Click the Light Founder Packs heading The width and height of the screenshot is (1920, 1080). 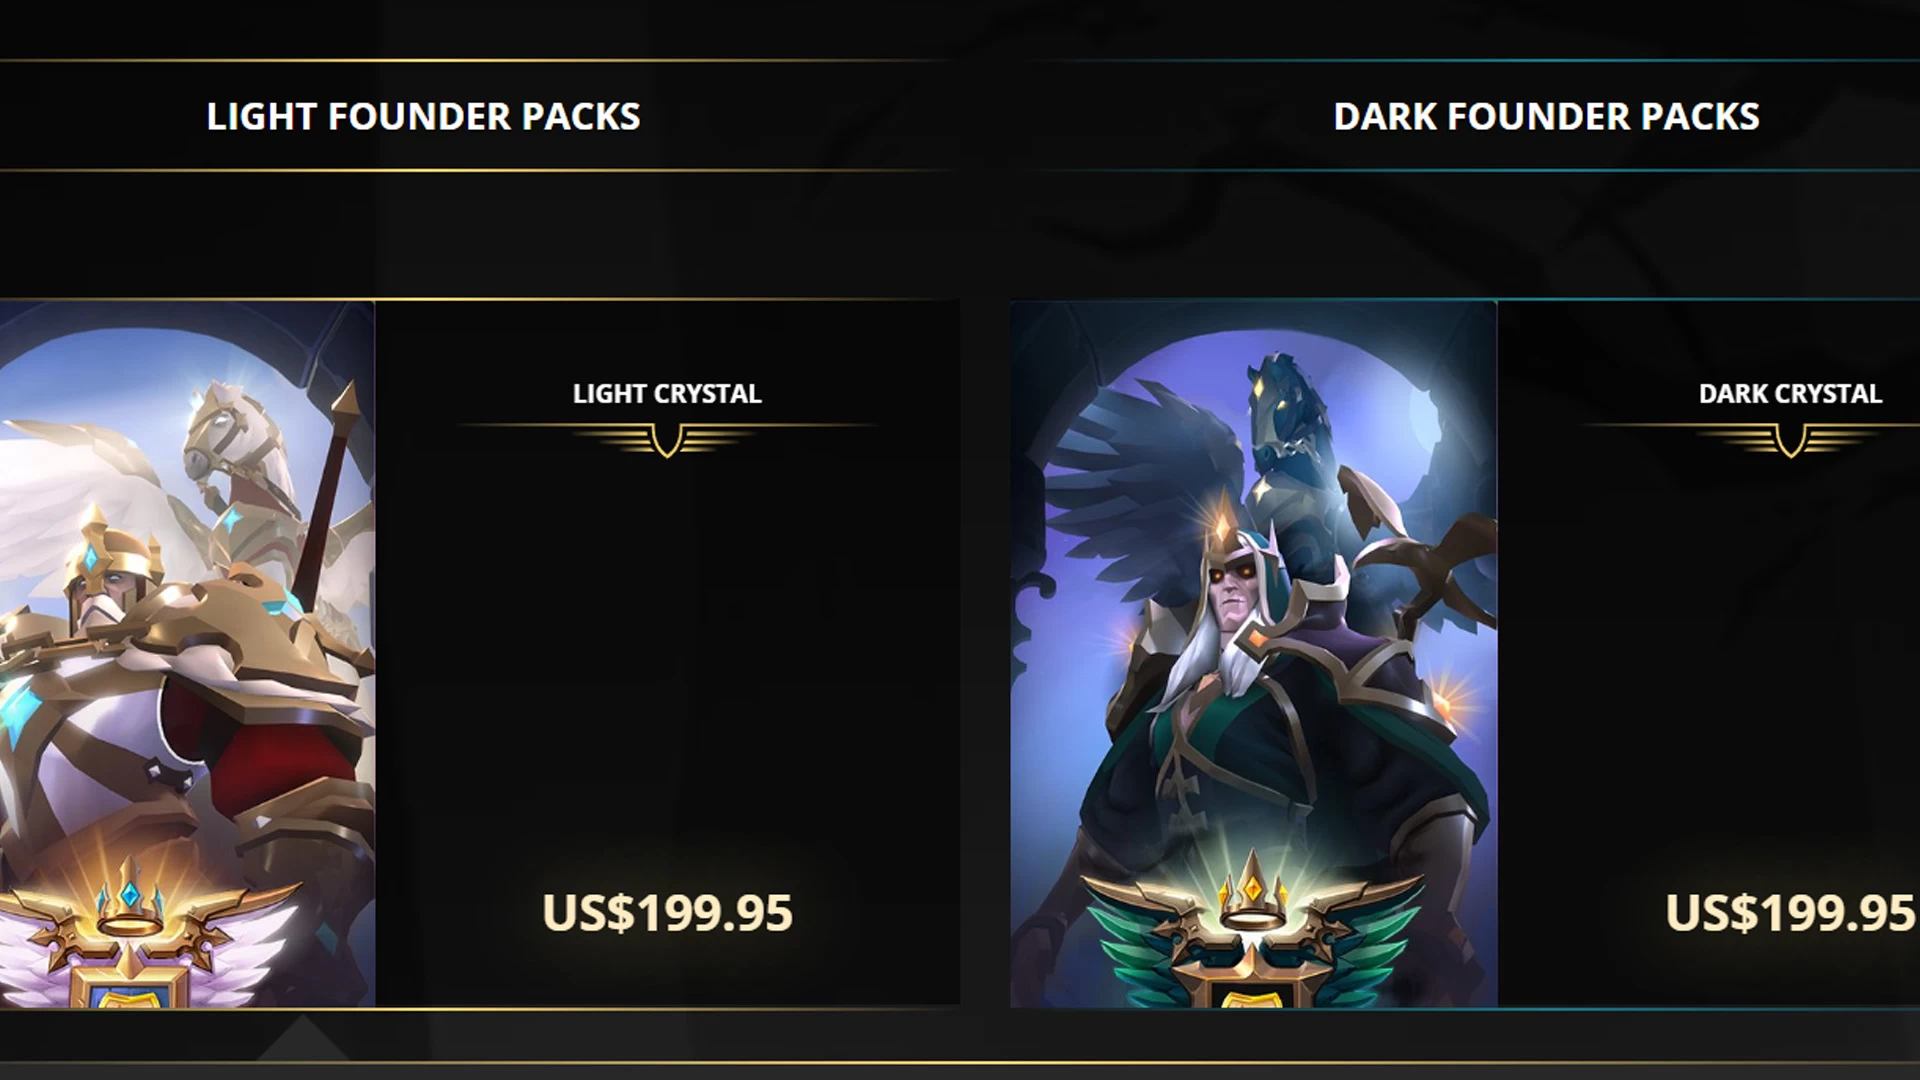(x=423, y=116)
